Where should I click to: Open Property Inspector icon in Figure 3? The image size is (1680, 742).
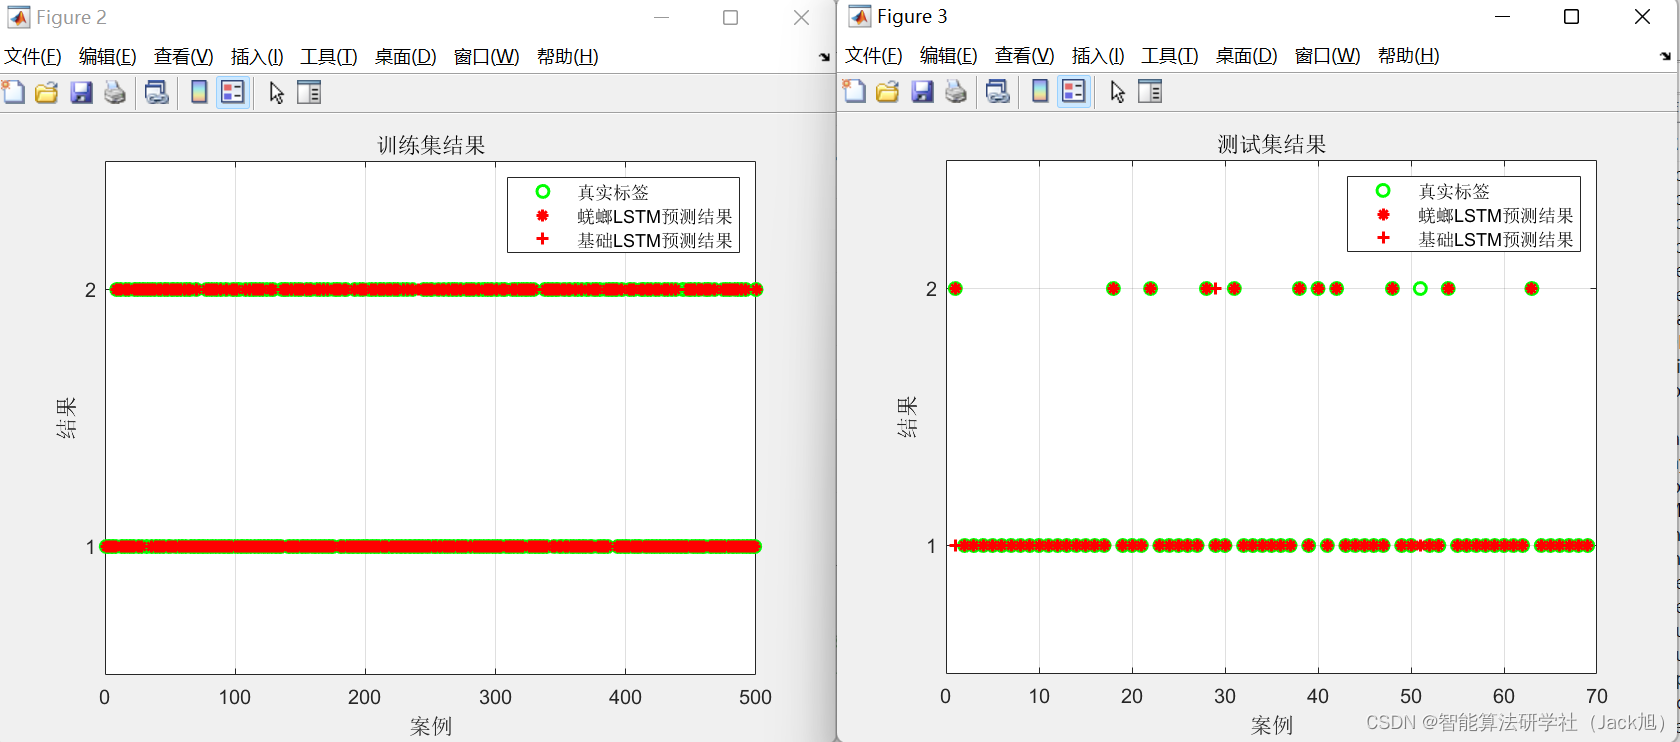[x=1150, y=92]
